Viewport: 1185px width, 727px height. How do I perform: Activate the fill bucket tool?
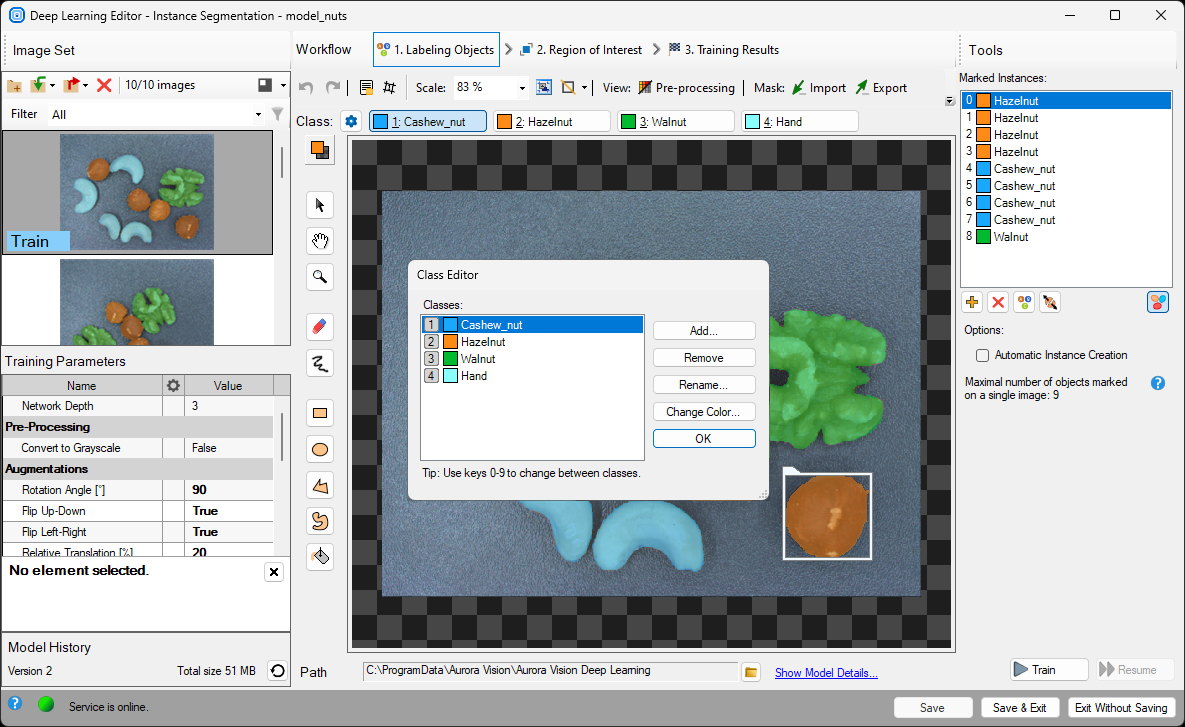(x=320, y=556)
